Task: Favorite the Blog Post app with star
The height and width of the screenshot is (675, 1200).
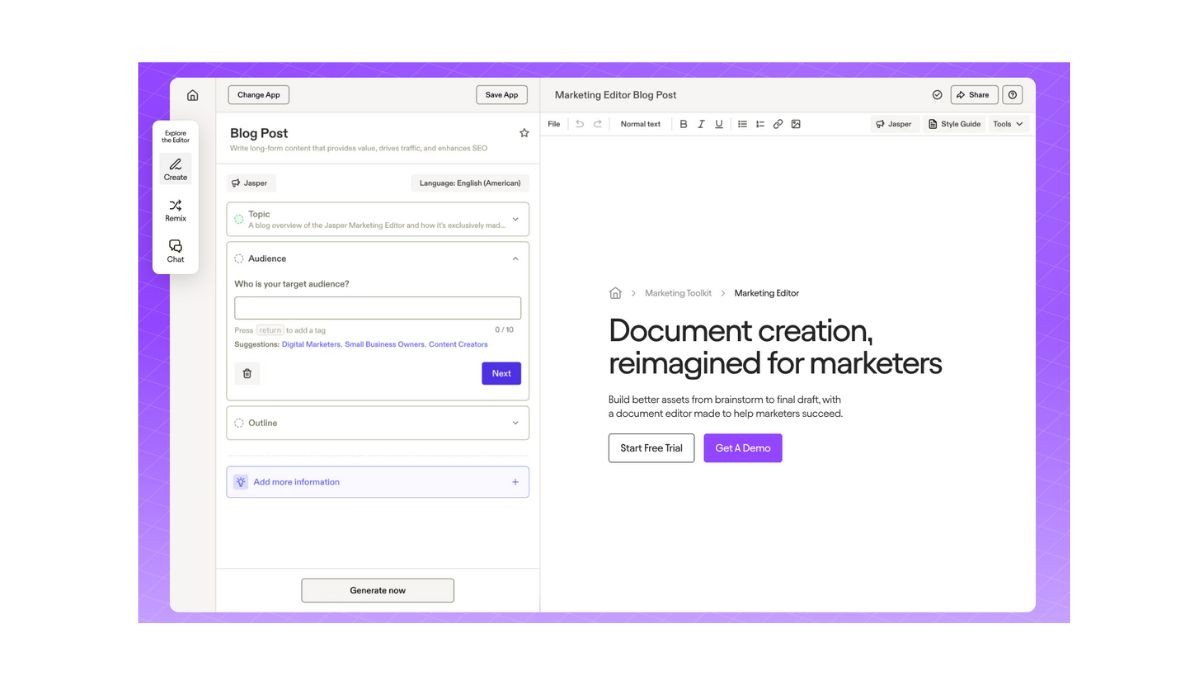Action: (524, 133)
